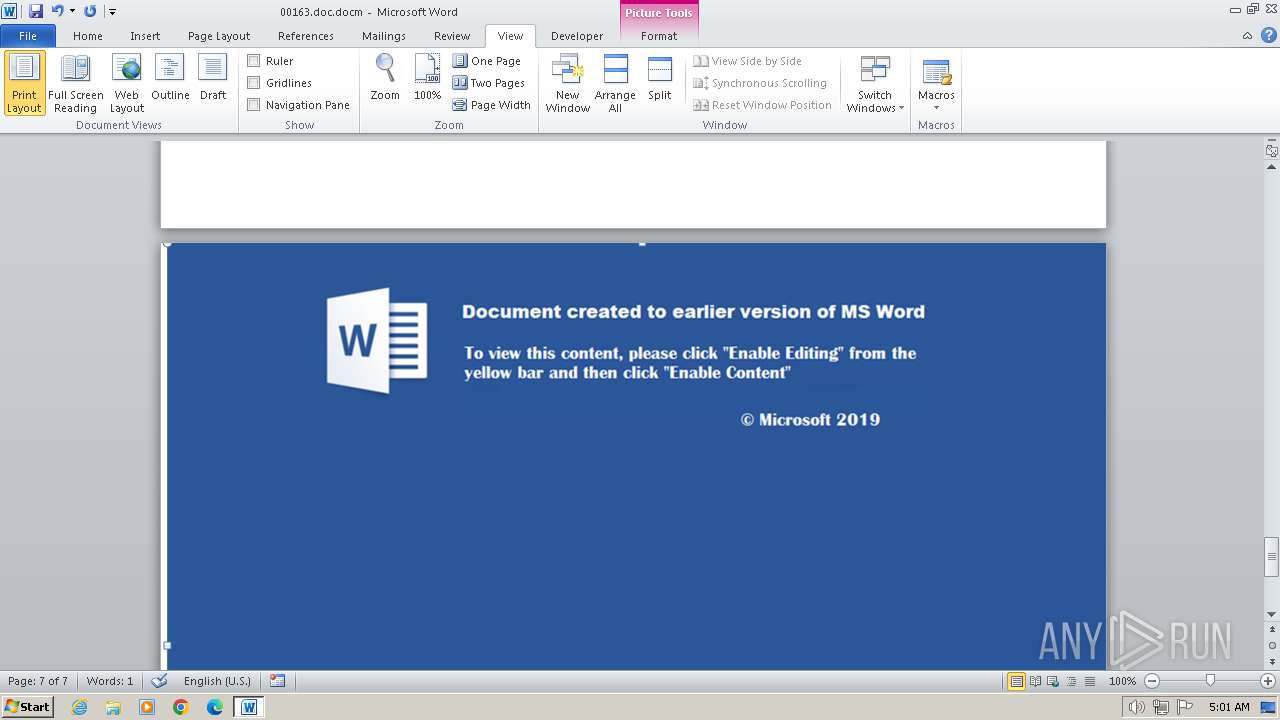Click scrollbar down arrow
1280x720 pixels.
point(1271,614)
